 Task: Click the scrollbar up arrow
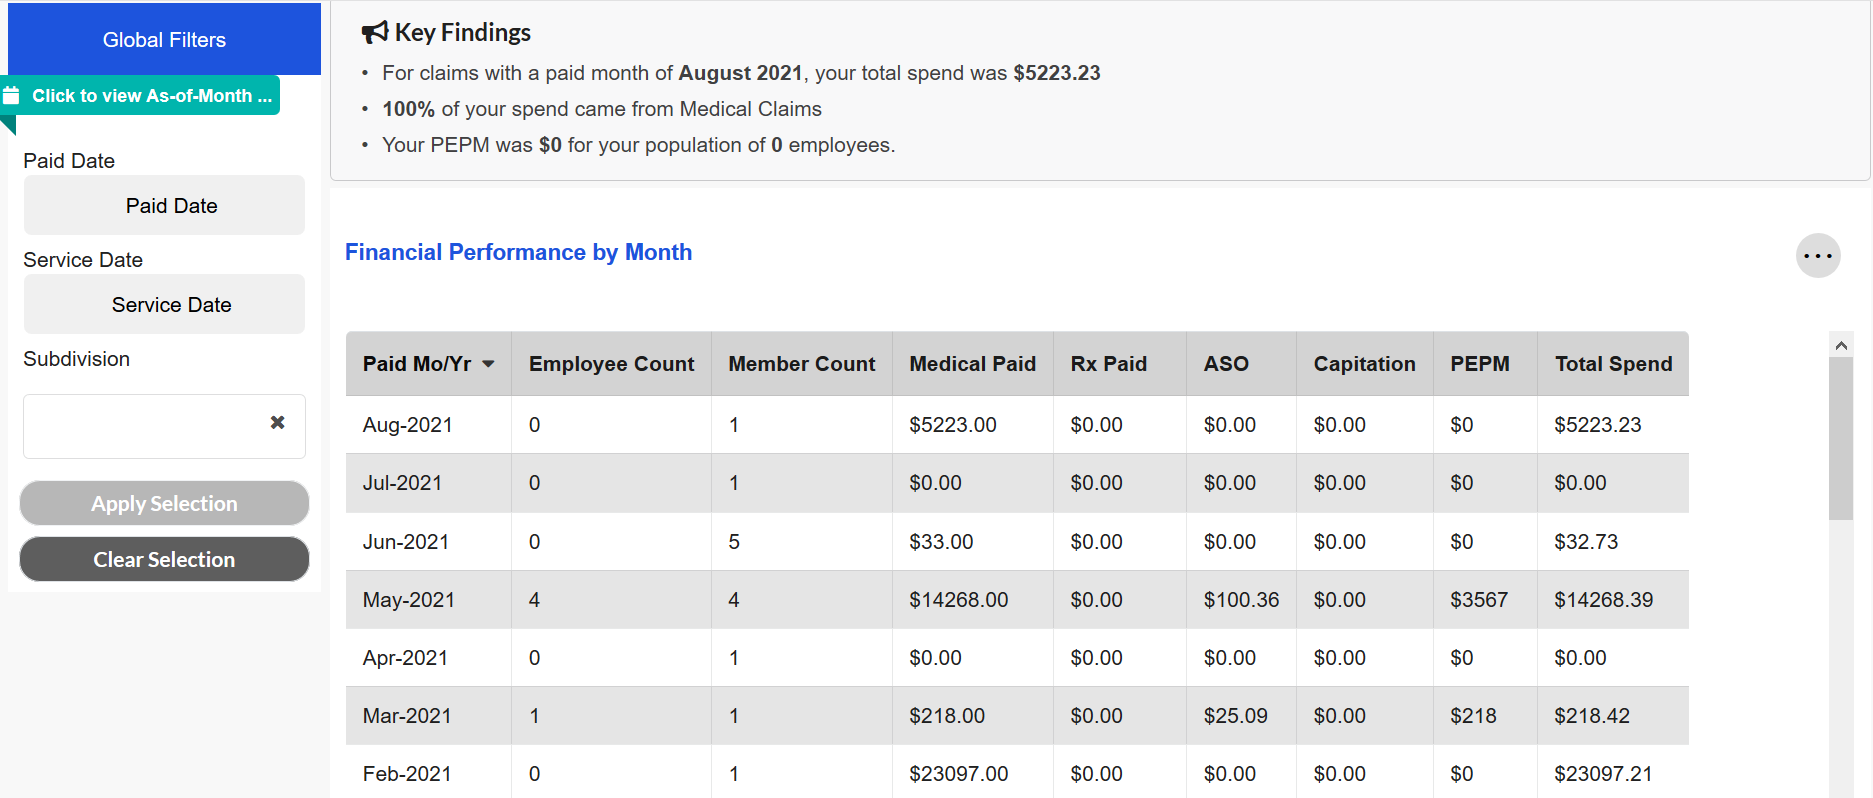pyautogui.click(x=1840, y=345)
